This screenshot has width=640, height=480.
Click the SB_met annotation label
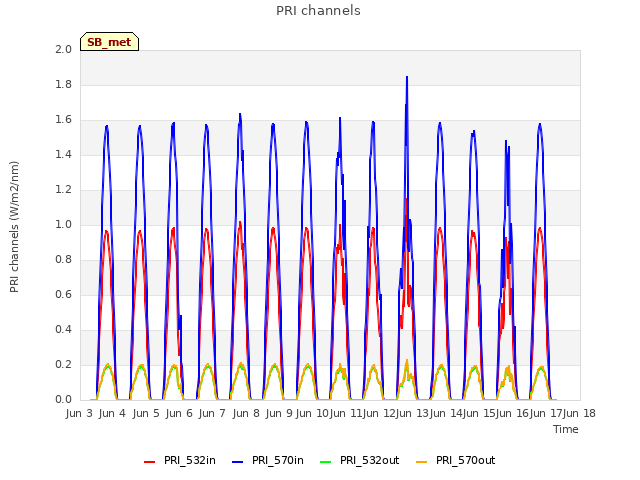coord(109,42)
